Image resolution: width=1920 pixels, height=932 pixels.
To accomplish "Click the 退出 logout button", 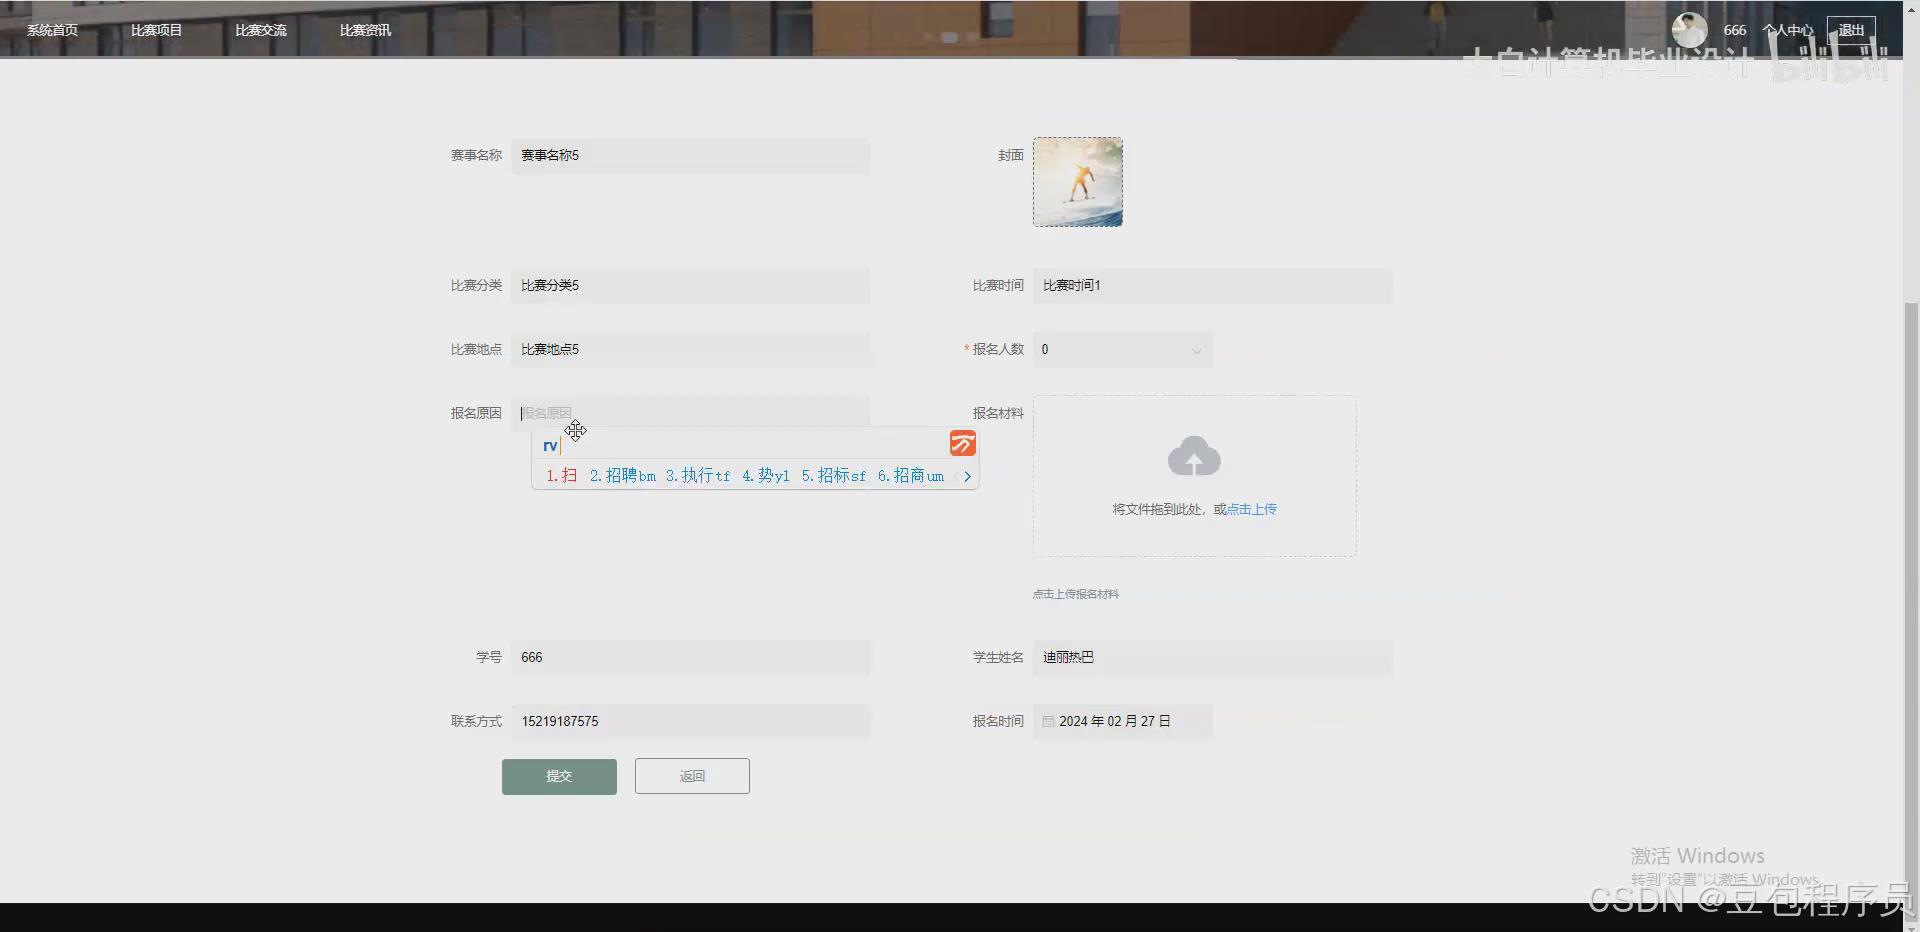I will pos(1851,29).
